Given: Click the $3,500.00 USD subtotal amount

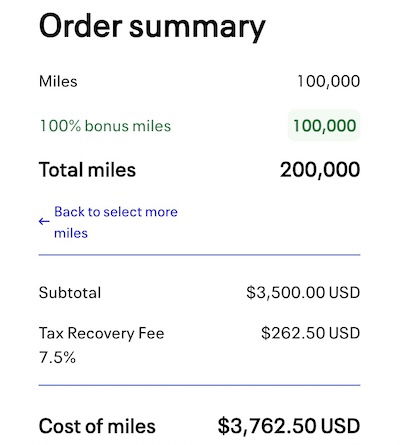Looking at the screenshot, I should (303, 293).
